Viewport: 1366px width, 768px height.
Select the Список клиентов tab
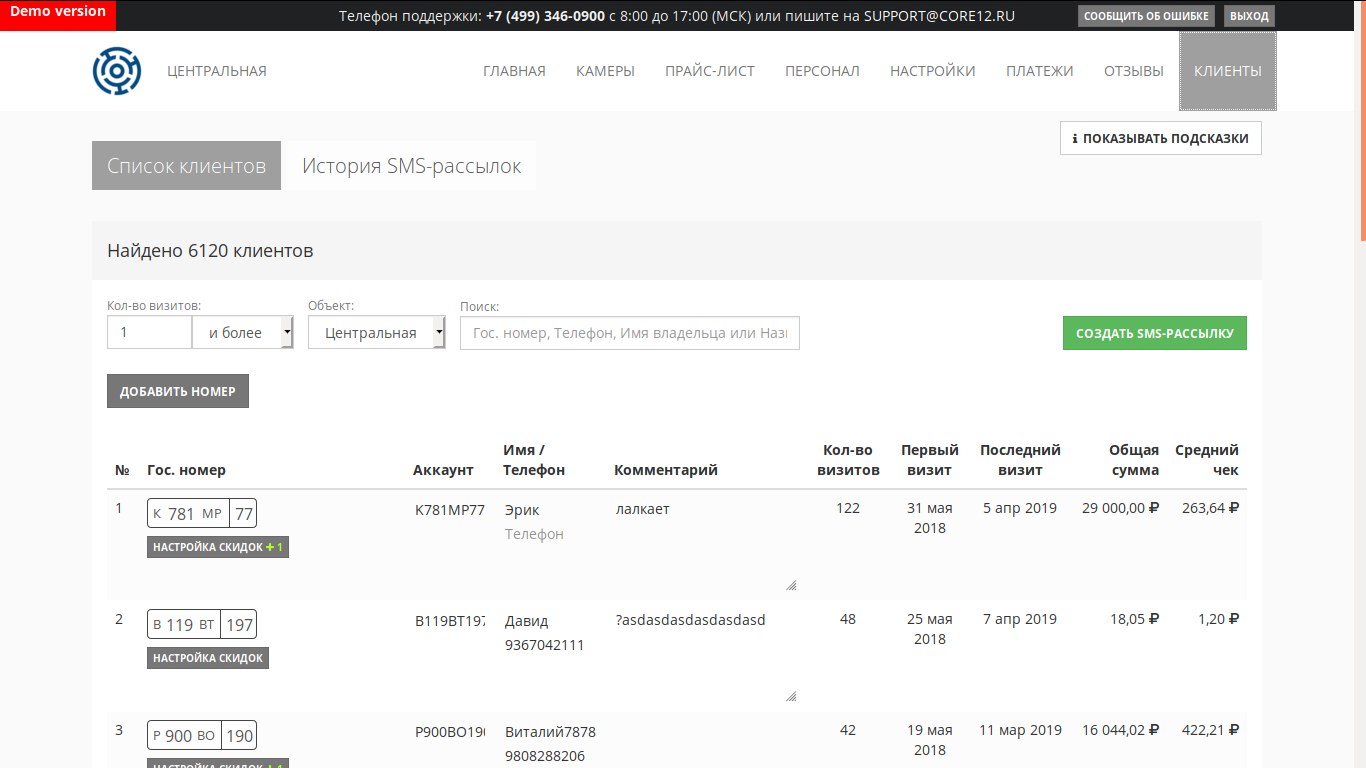(x=187, y=166)
